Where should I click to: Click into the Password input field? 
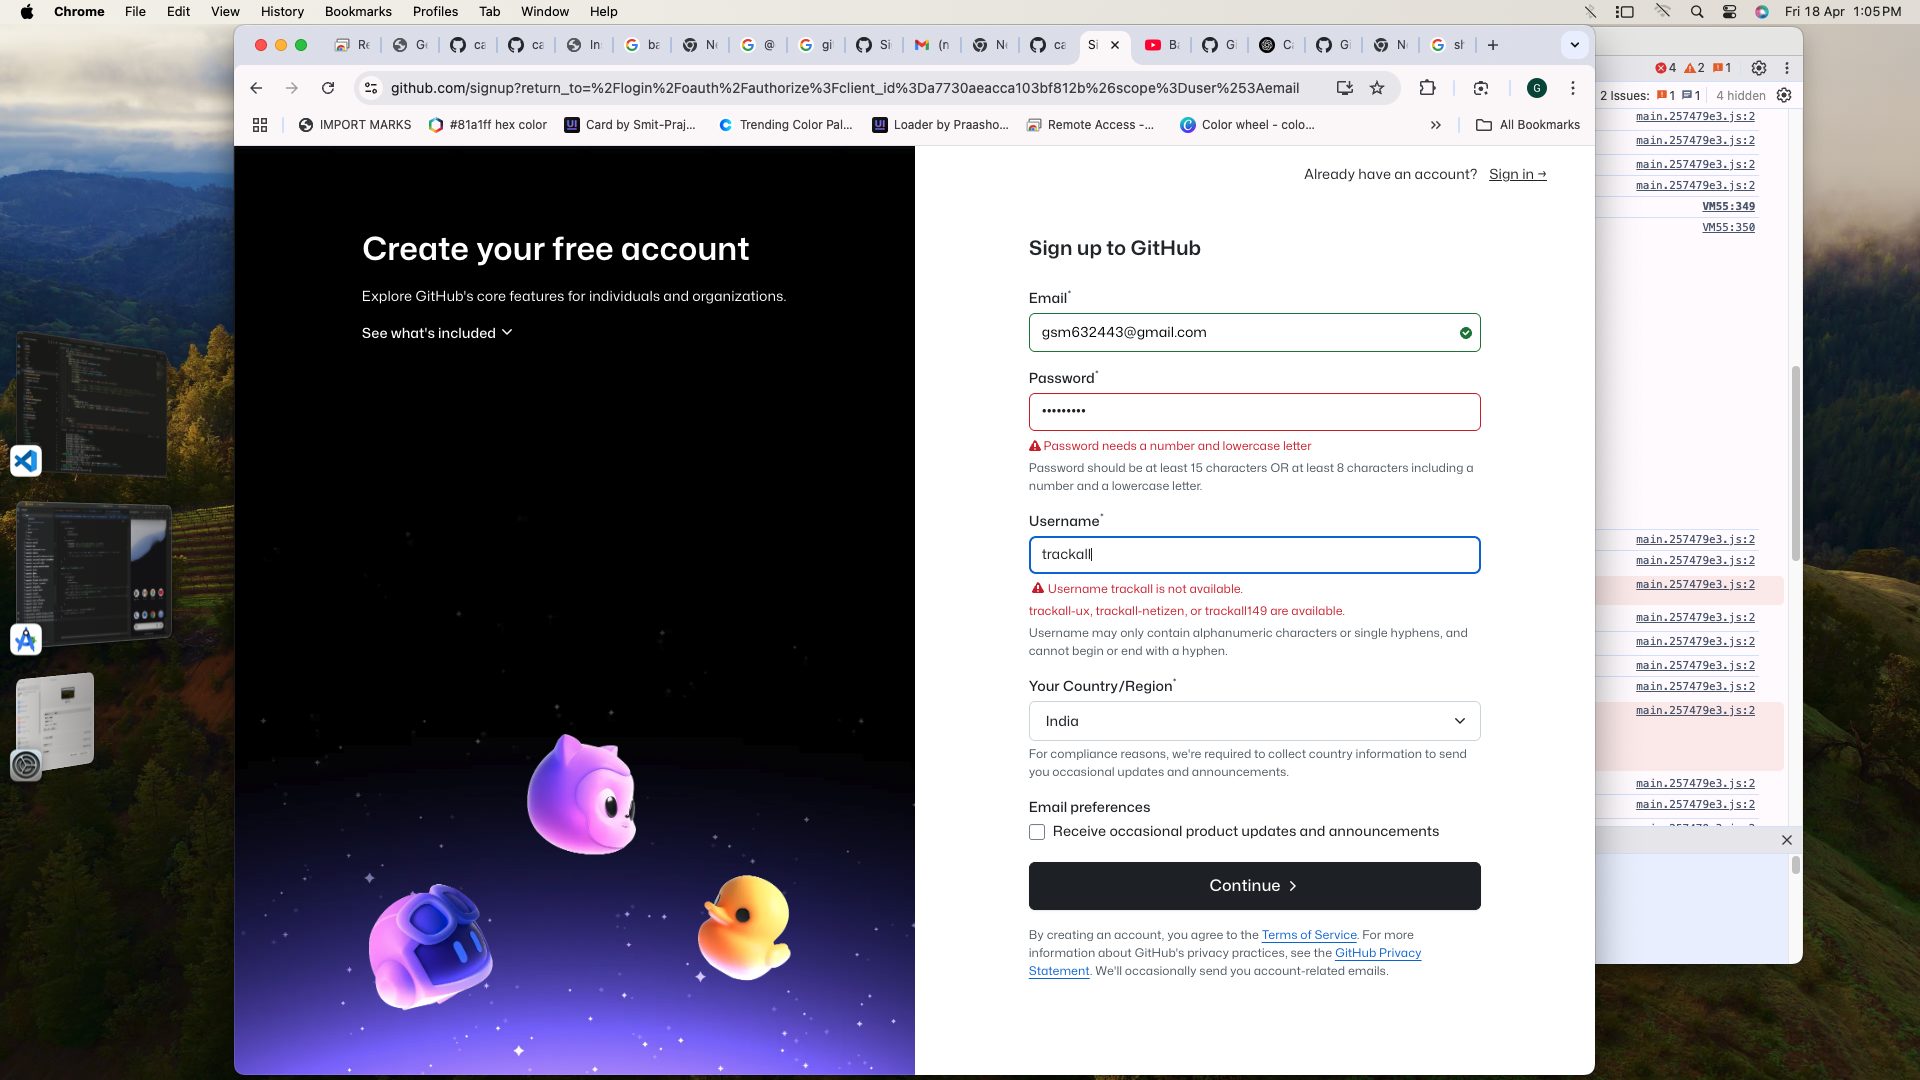tap(1254, 412)
